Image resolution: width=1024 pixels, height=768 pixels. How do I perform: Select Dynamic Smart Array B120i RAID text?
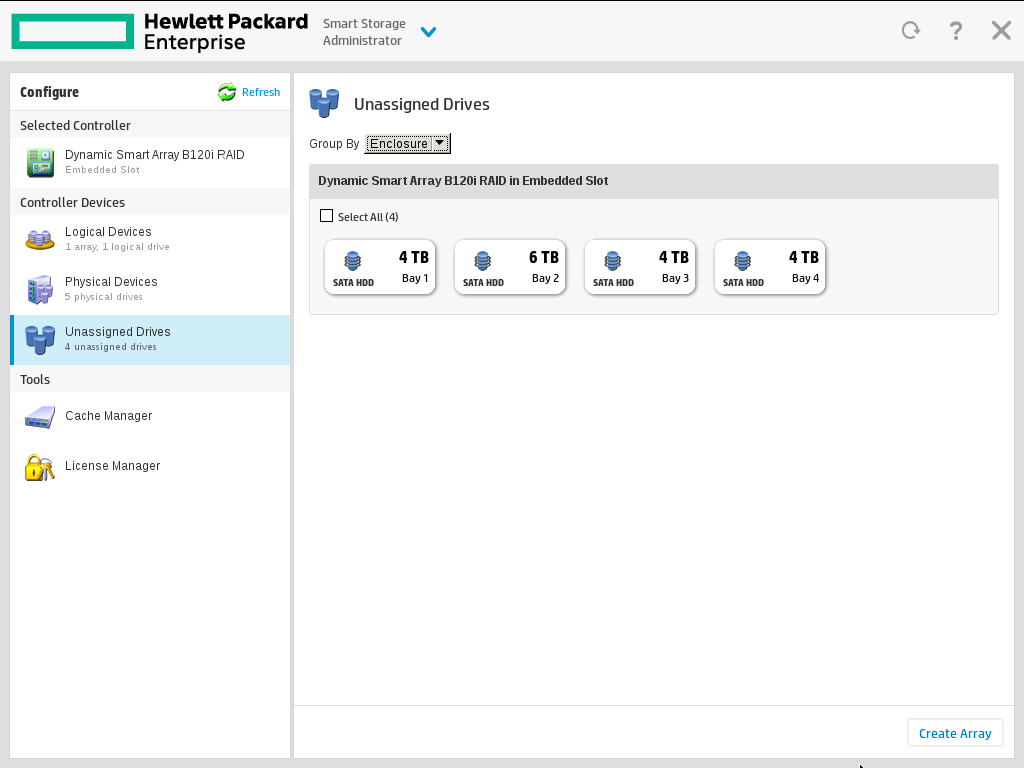pyautogui.click(x=155, y=155)
